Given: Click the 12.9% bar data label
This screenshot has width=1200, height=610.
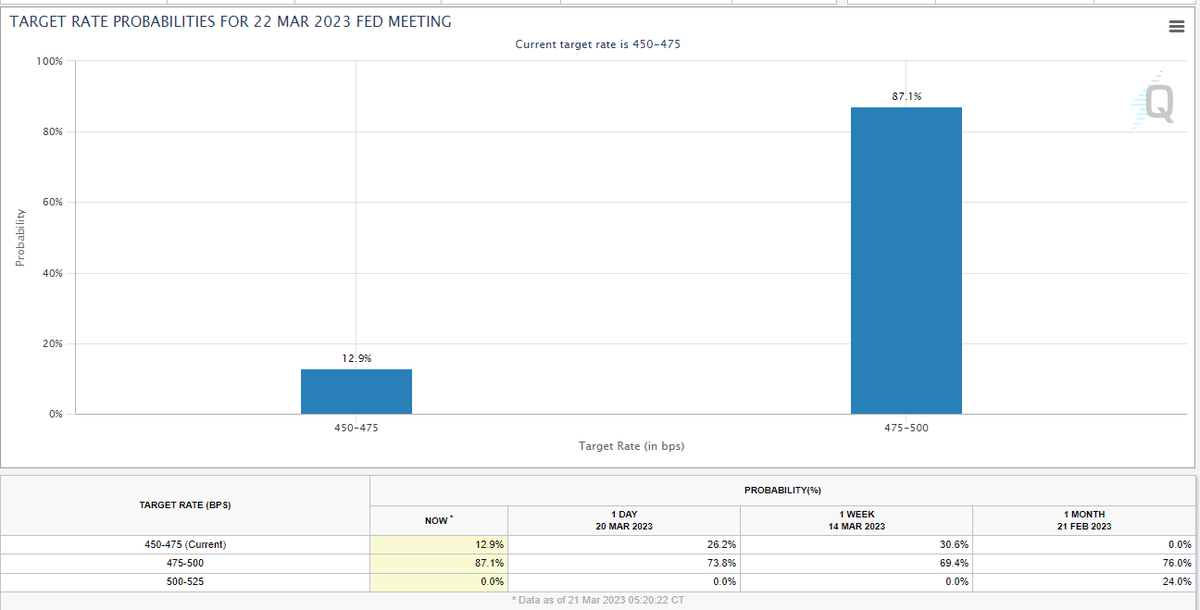Looking at the screenshot, I should click(356, 358).
